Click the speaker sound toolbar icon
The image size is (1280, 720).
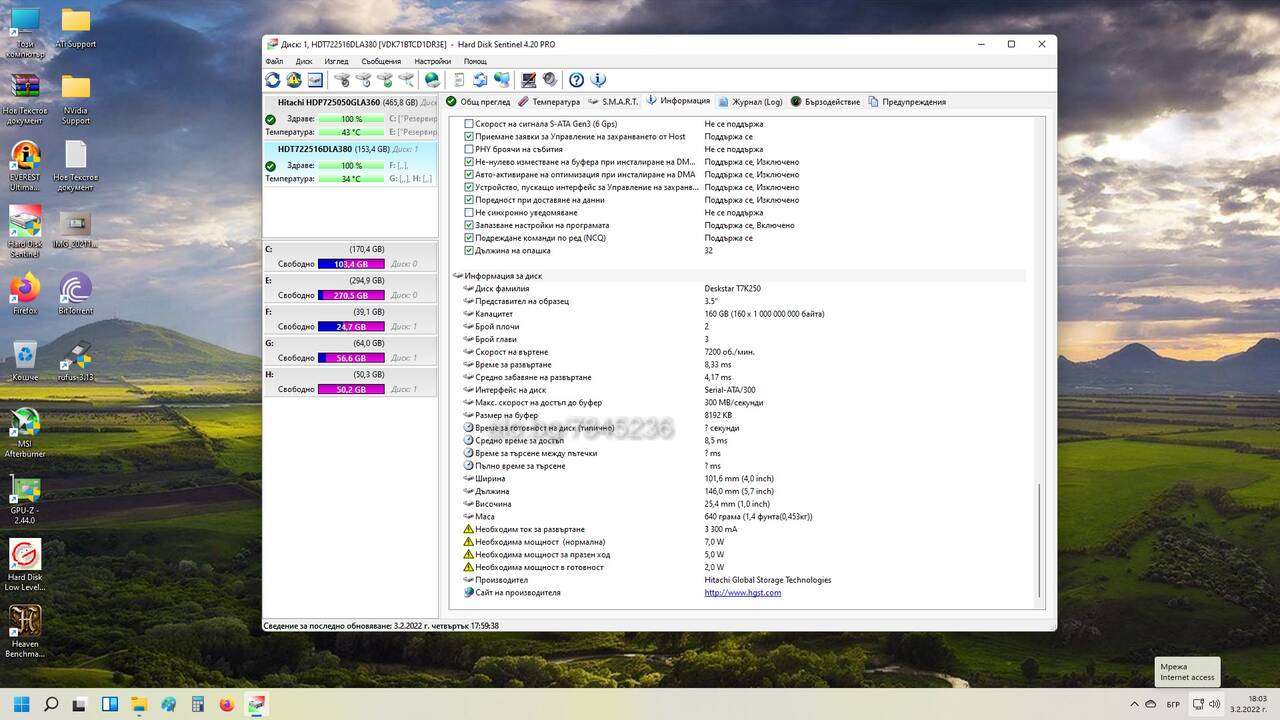tap(549, 80)
